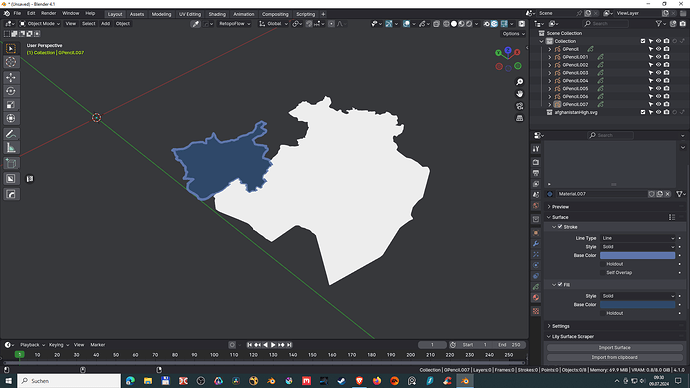Open the File menu
Viewport: 690px width, 388px height.
(17, 14)
